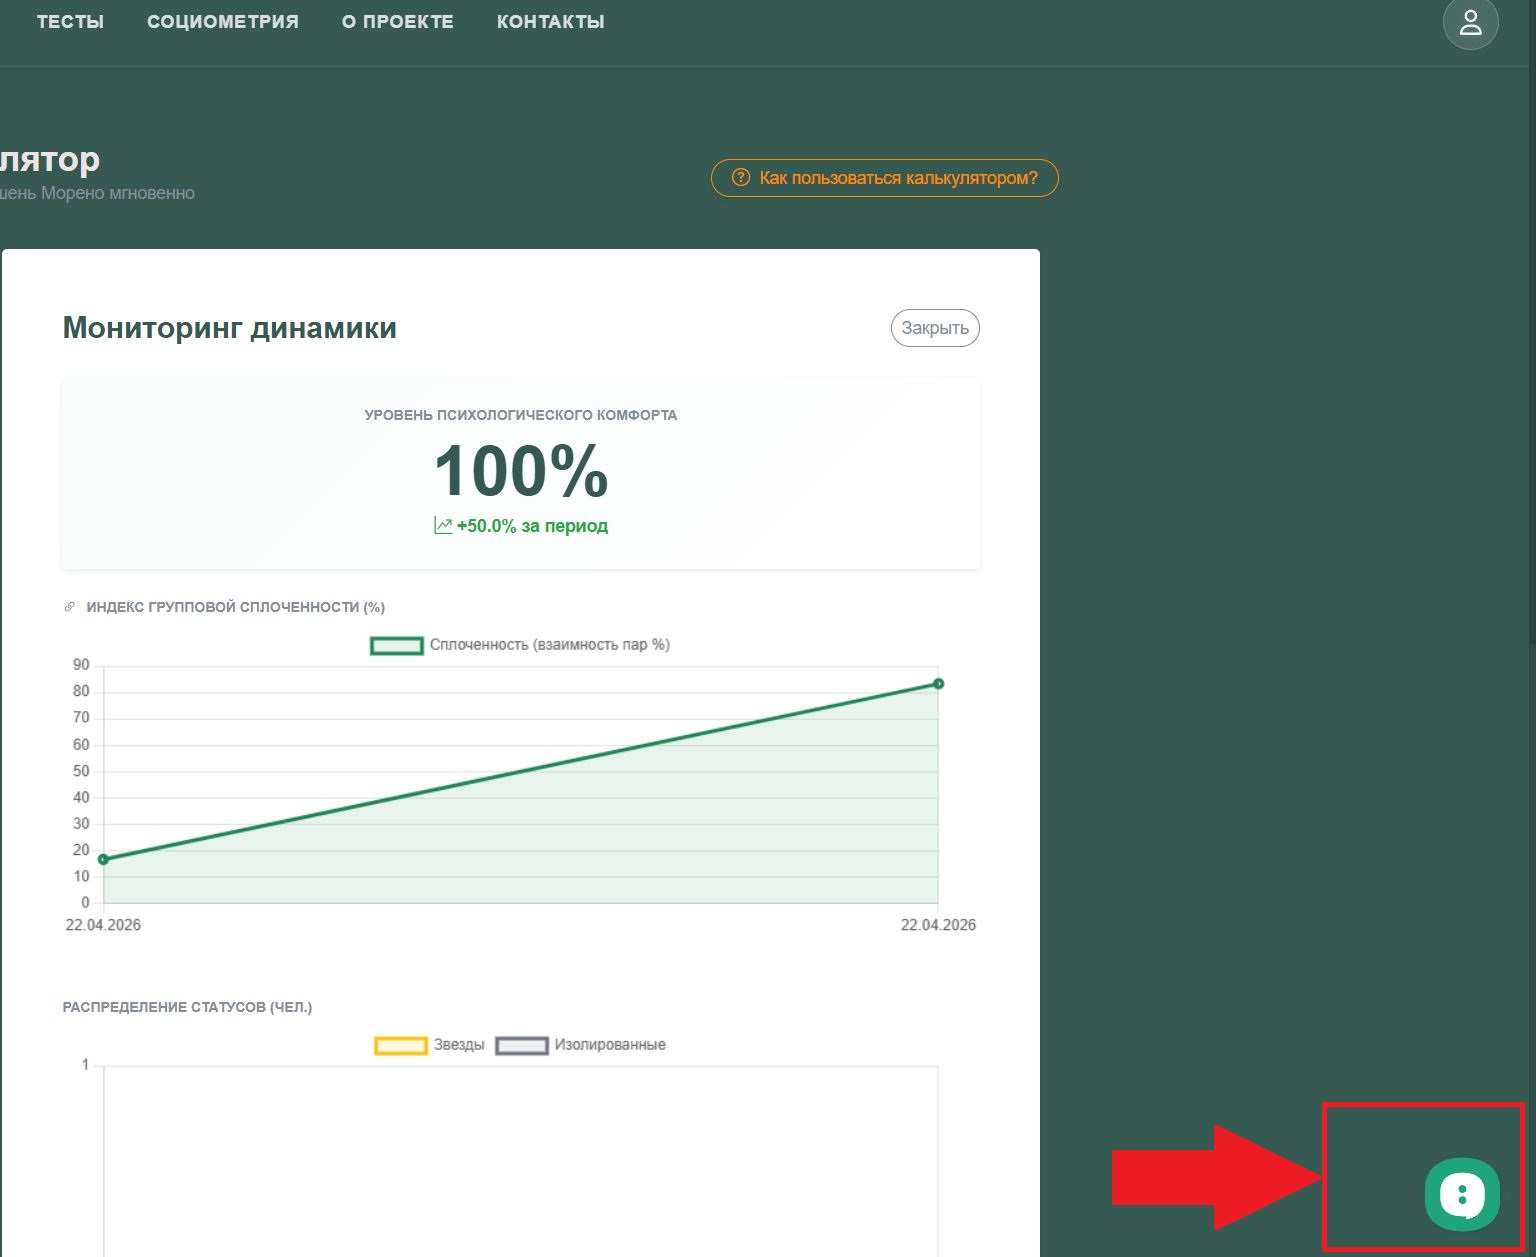Go to the ТЕСТЫ menu item
This screenshot has height=1257, width=1536.
click(70, 22)
